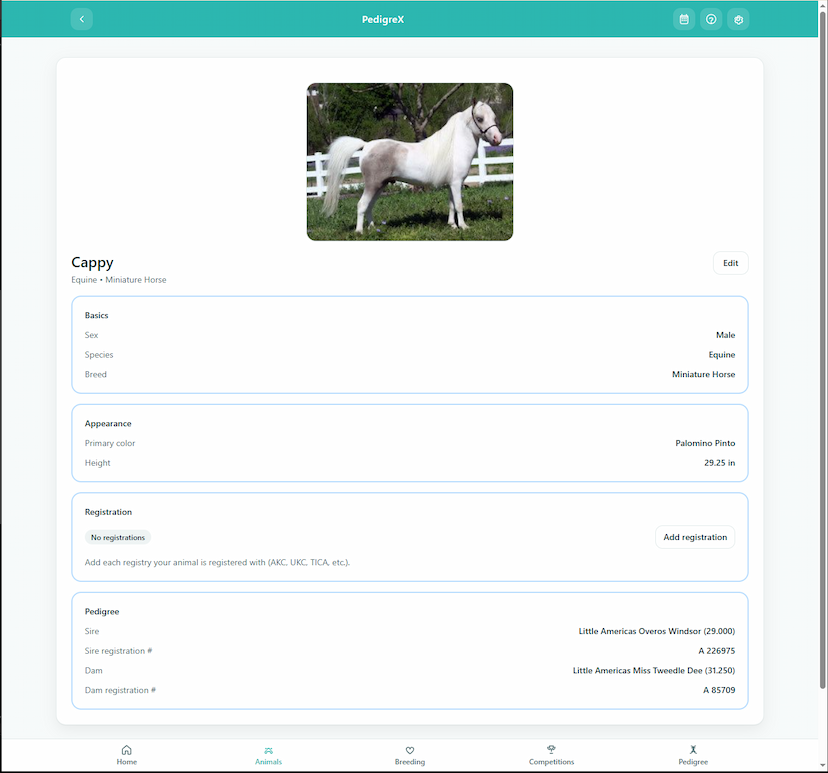Image resolution: width=828 pixels, height=773 pixels.
Task: Click the height value 29.25 in
Action: pos(719,463)
